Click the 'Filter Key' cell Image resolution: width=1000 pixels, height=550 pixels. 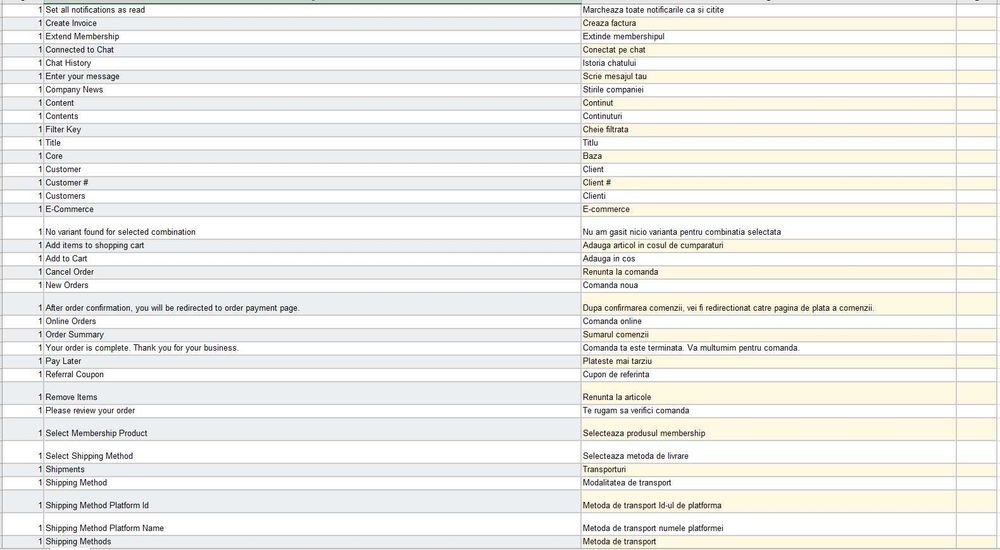click(x=312, y=130)
